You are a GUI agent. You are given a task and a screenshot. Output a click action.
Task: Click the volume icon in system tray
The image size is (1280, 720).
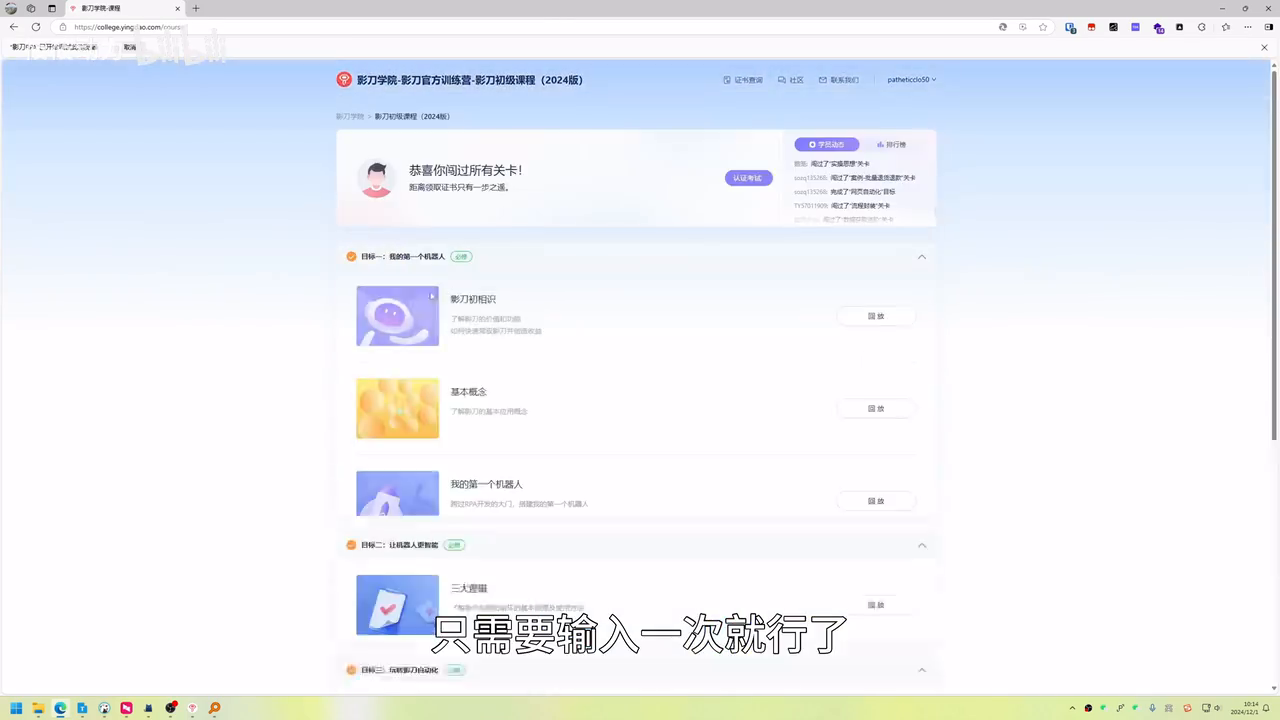(x=1217, y=708)
